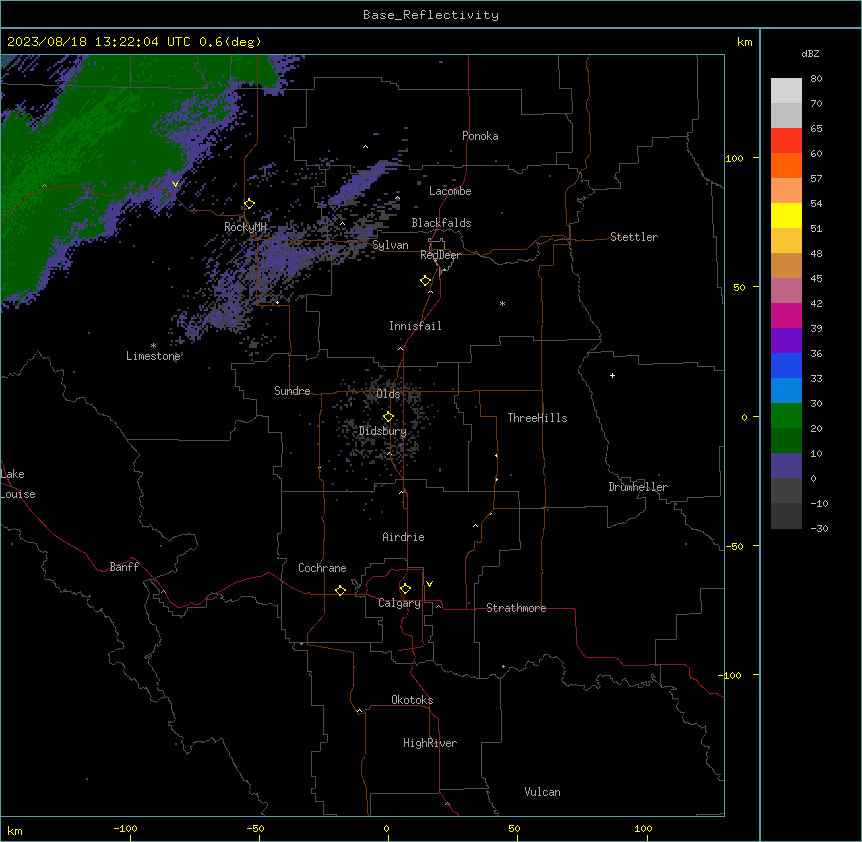Select the lightest gray 70-80 dBZ legend swatch

(x=786, y=91)
